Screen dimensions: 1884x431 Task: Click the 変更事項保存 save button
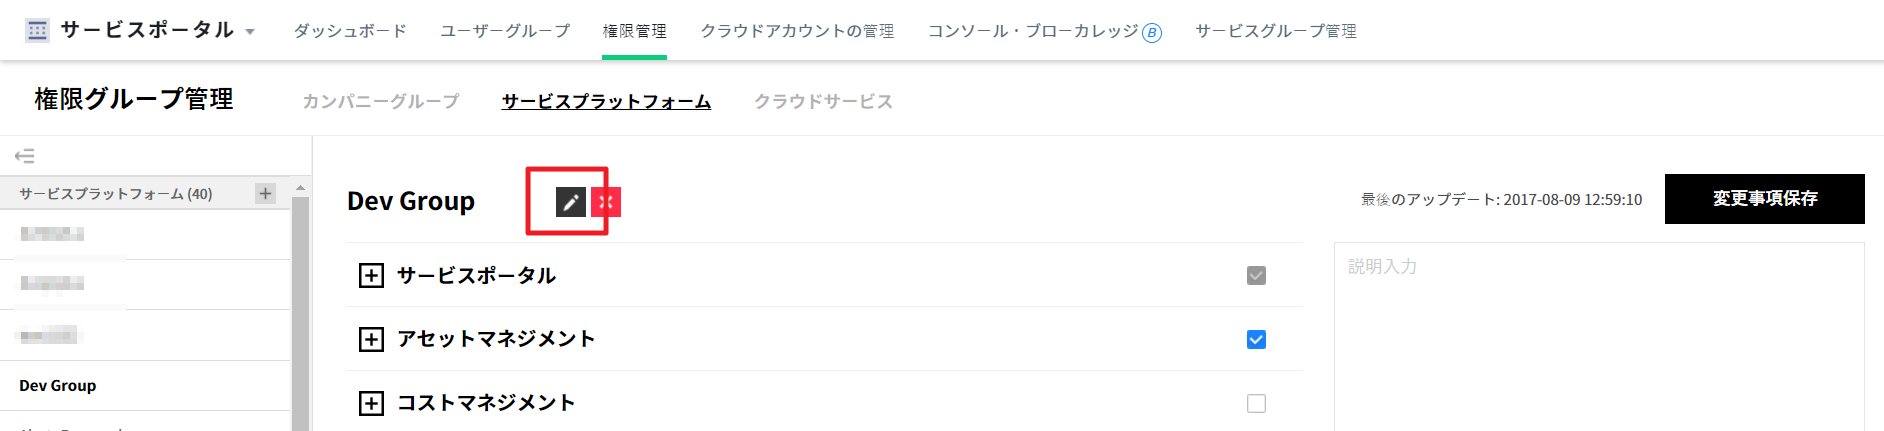[x=1764, y=199]
